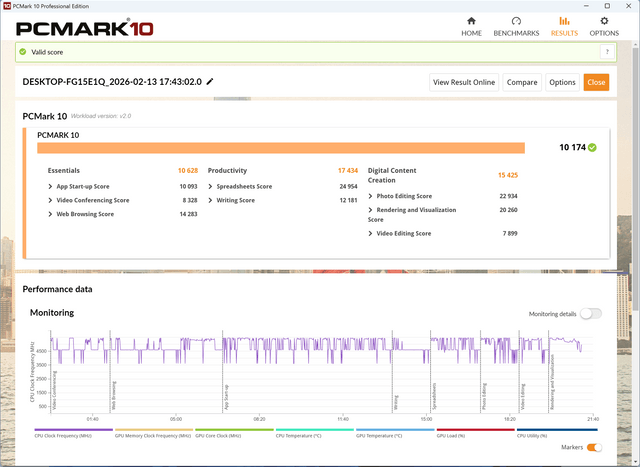Viewport: 640px width, 467px height.
Task: Click the options gear icon
Action: tap(604, 21)
